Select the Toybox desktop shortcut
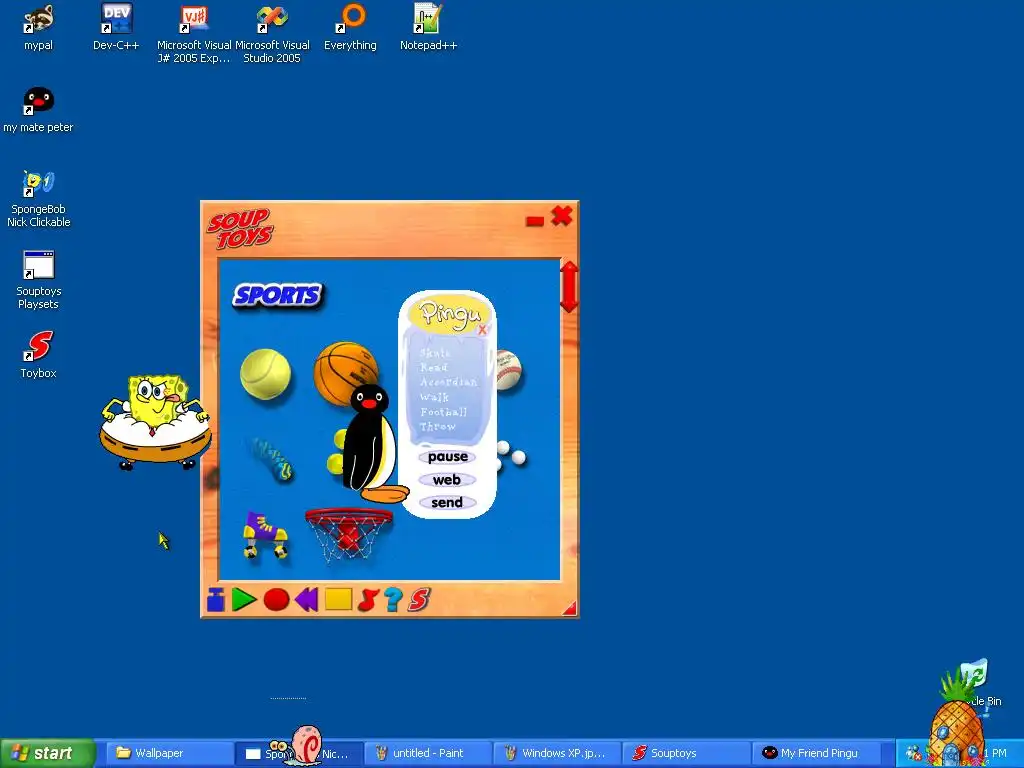 pos(39,355)
